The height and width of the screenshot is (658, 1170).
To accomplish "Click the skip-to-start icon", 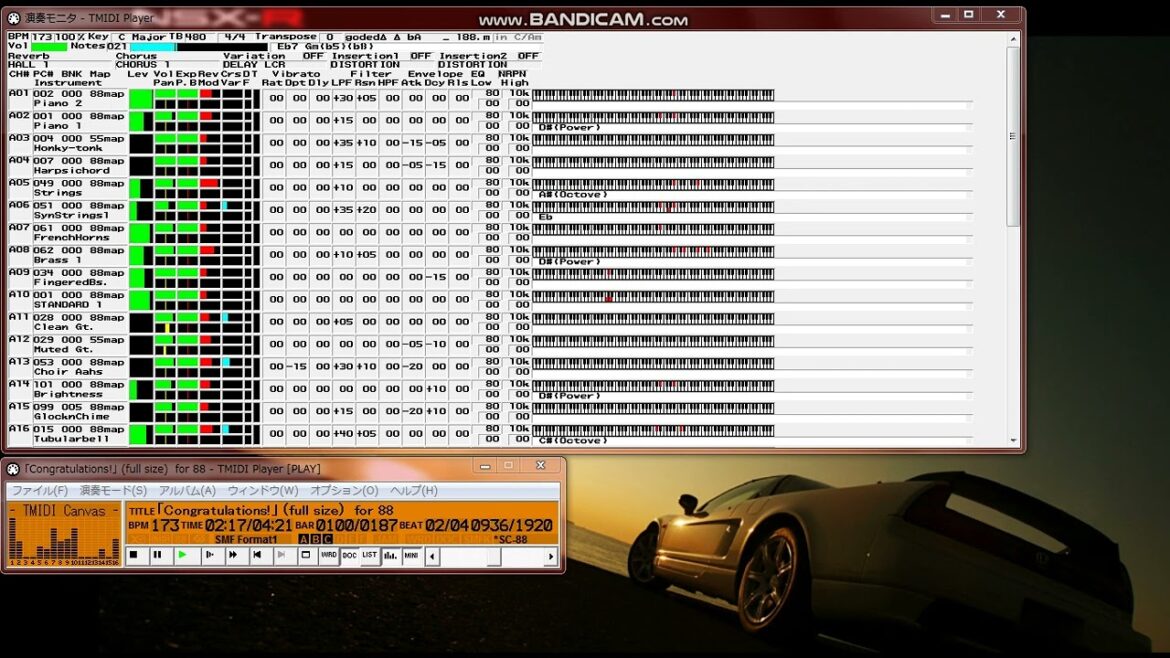I will coord(257,557).
